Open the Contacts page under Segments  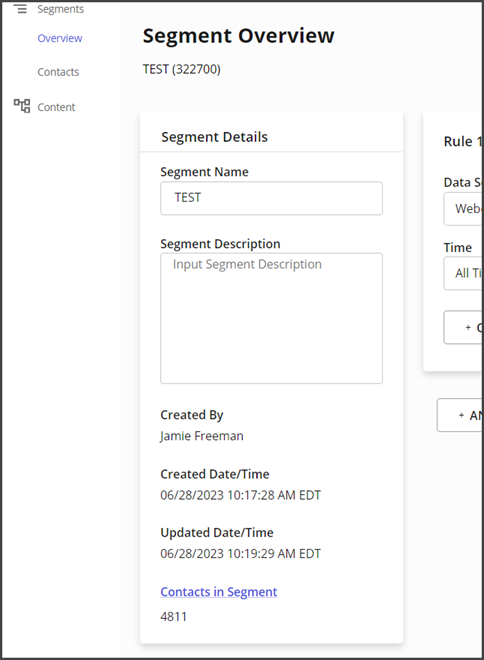coord(58,72)
